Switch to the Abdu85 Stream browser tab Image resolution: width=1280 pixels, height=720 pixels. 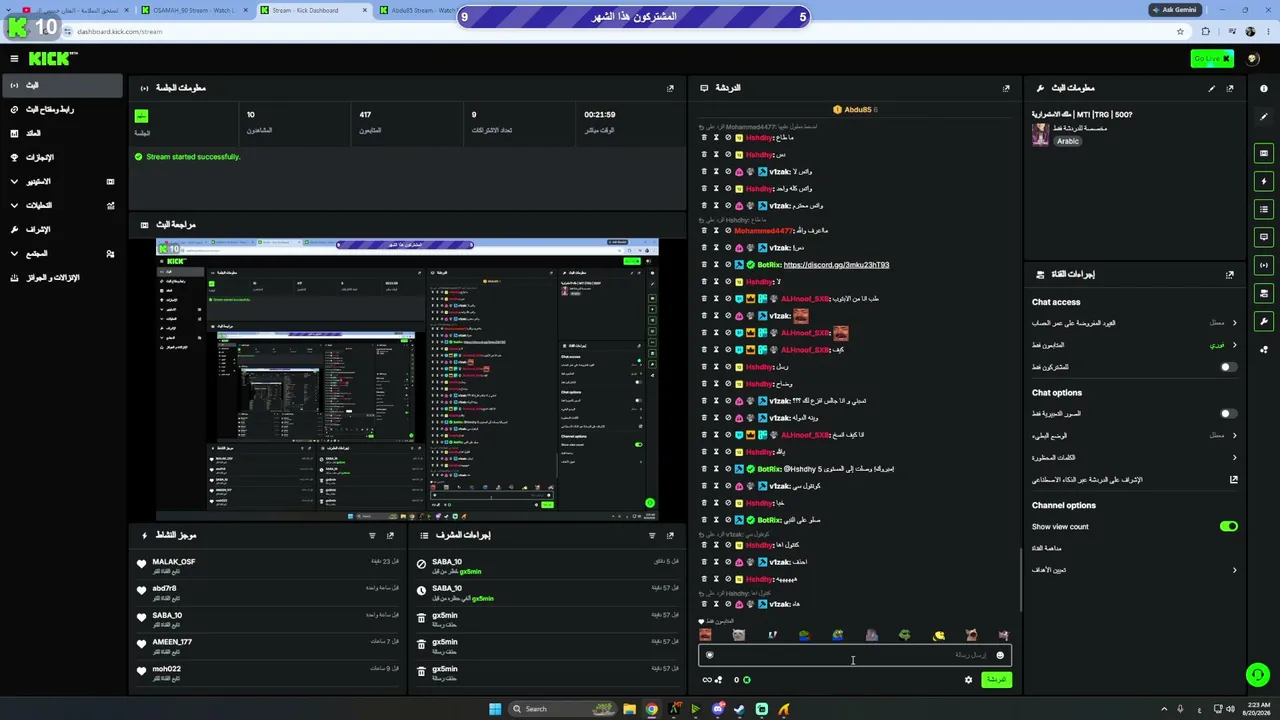[x=418, y=10]
